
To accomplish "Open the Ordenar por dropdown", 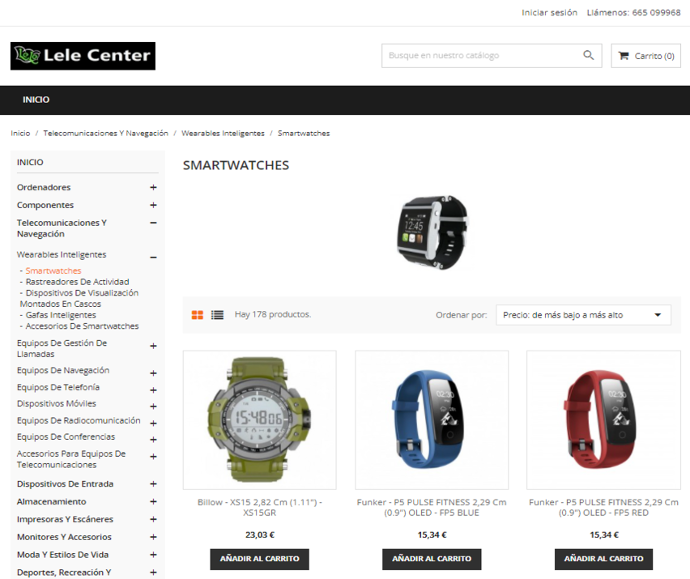I will click(x=583, y=315).
